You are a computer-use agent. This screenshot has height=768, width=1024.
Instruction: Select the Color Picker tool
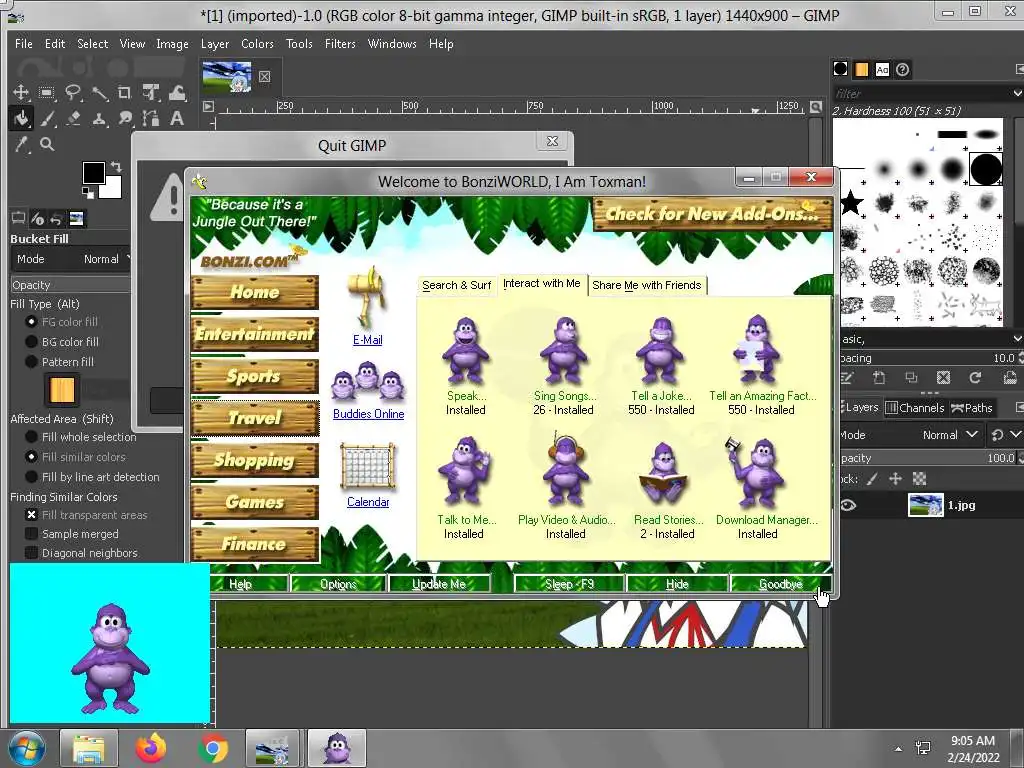point(22,144)
